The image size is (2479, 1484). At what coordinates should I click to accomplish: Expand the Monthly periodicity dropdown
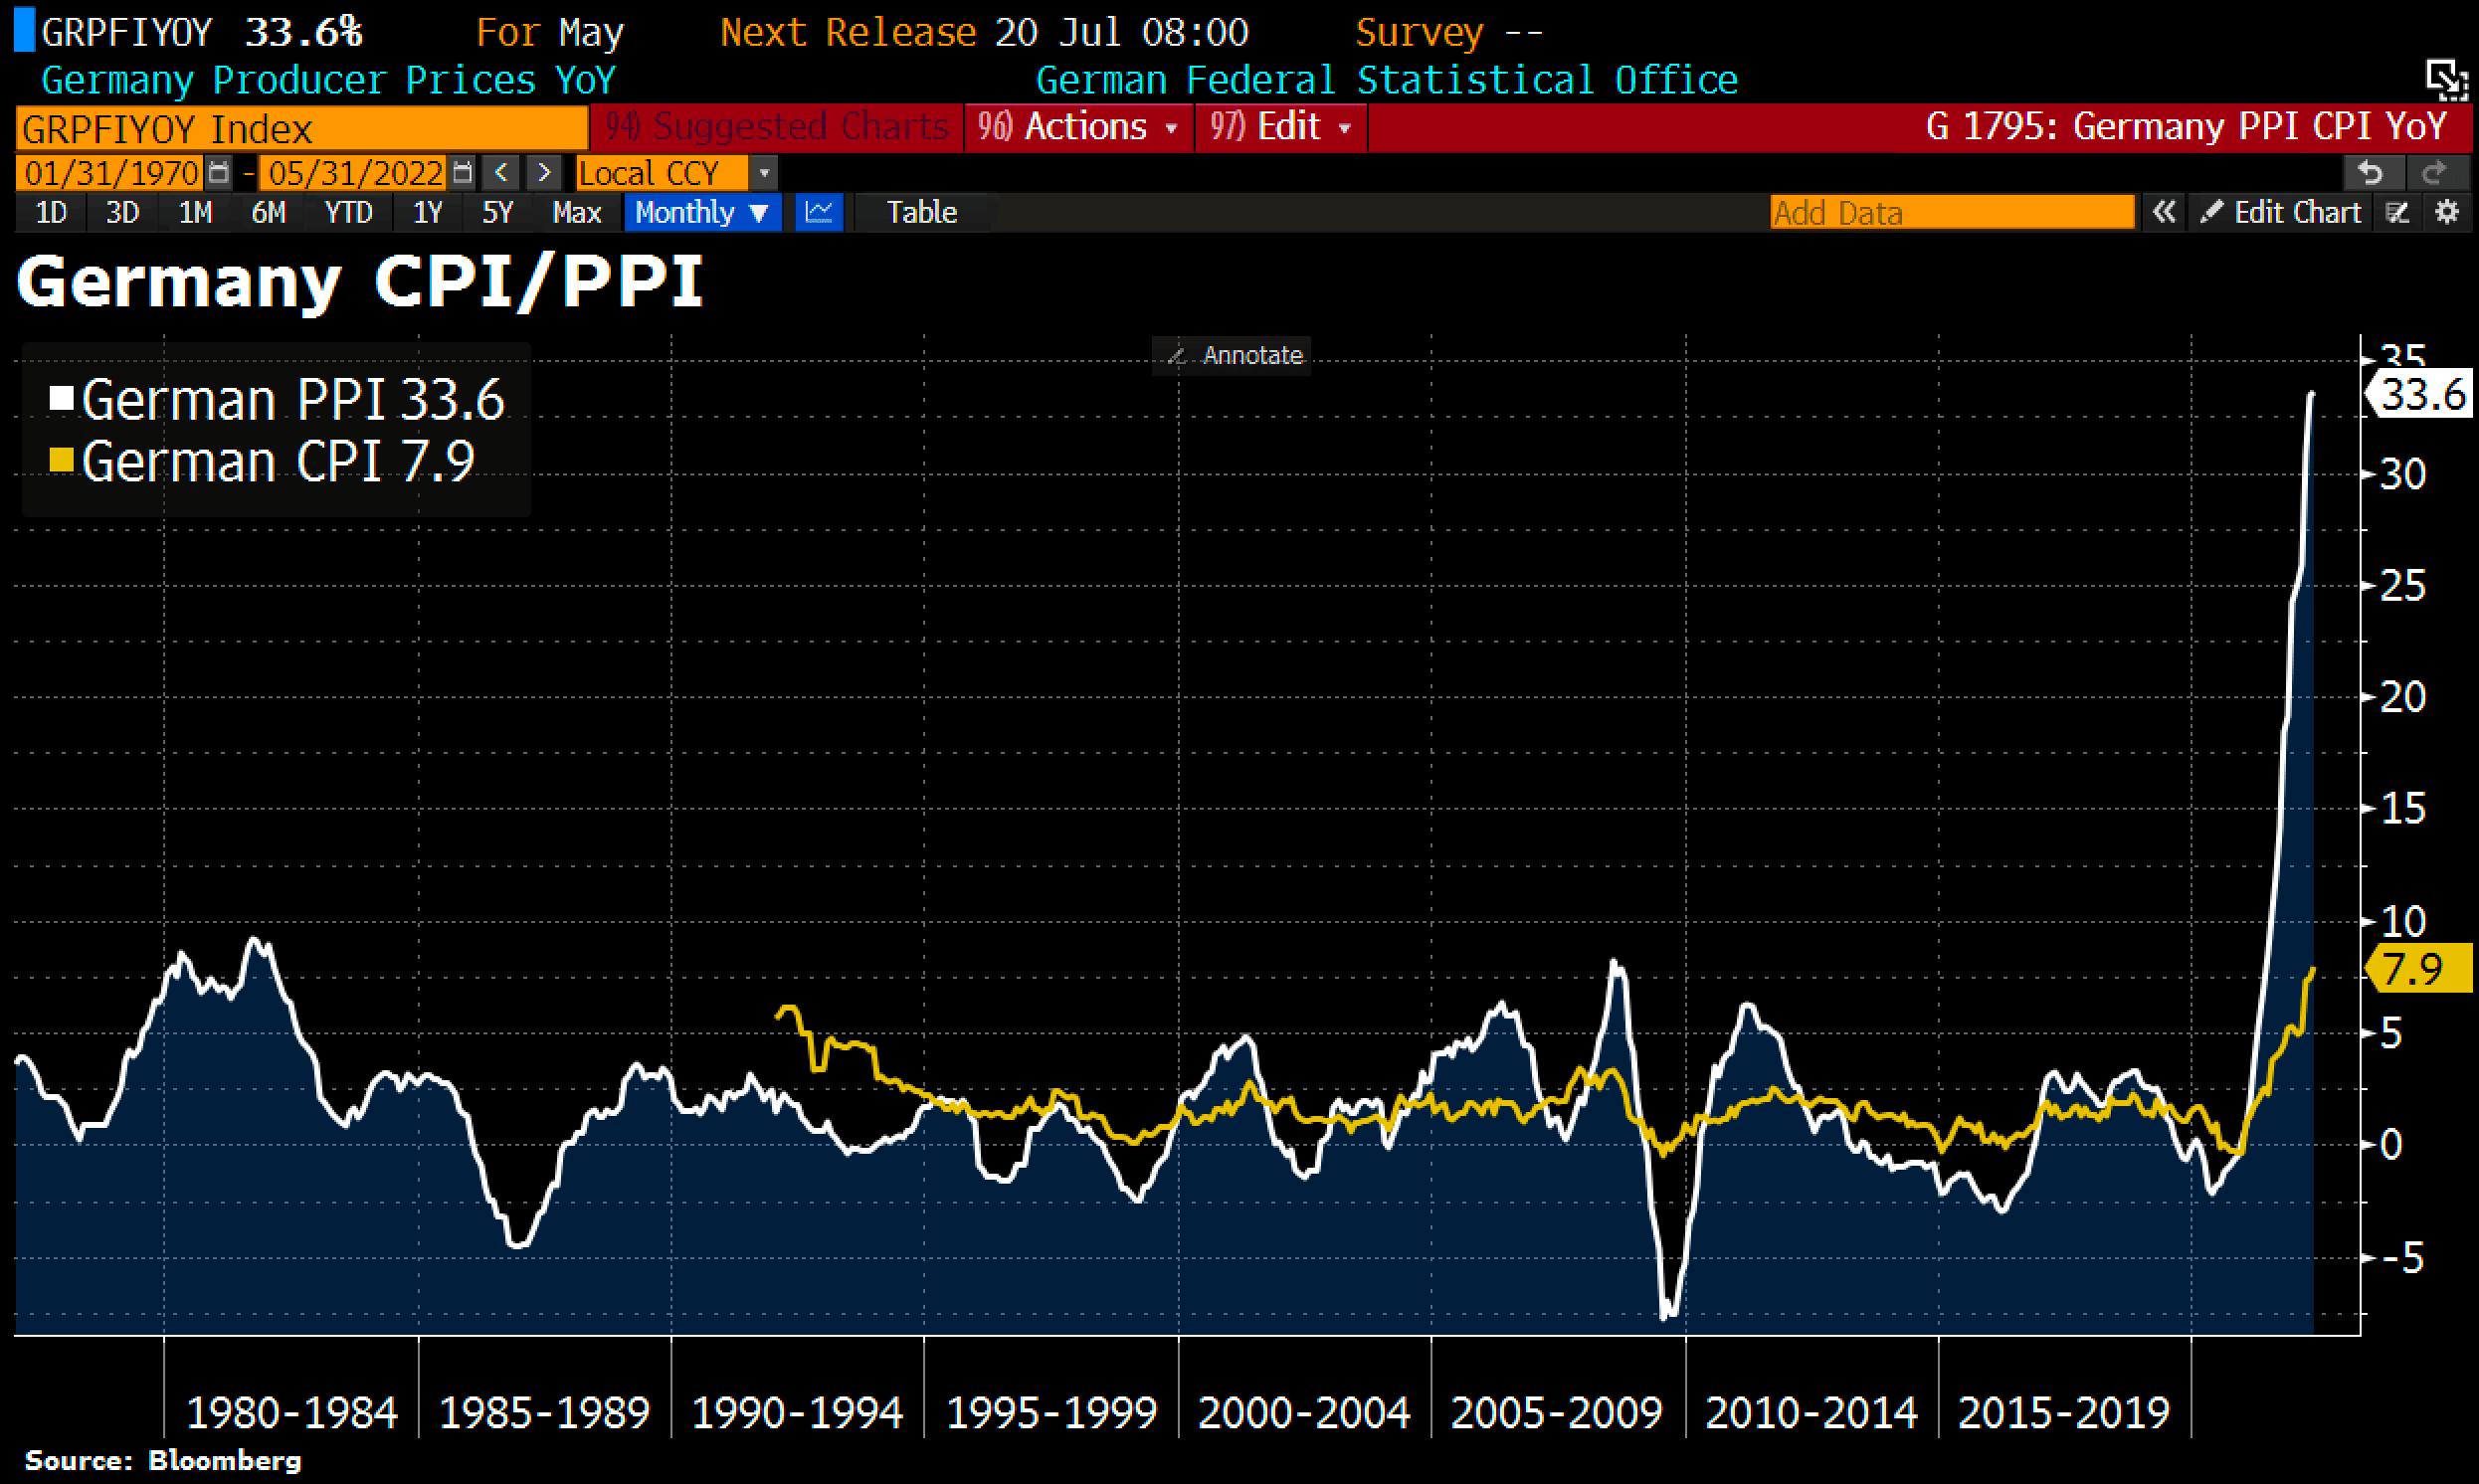coord(701,212)
